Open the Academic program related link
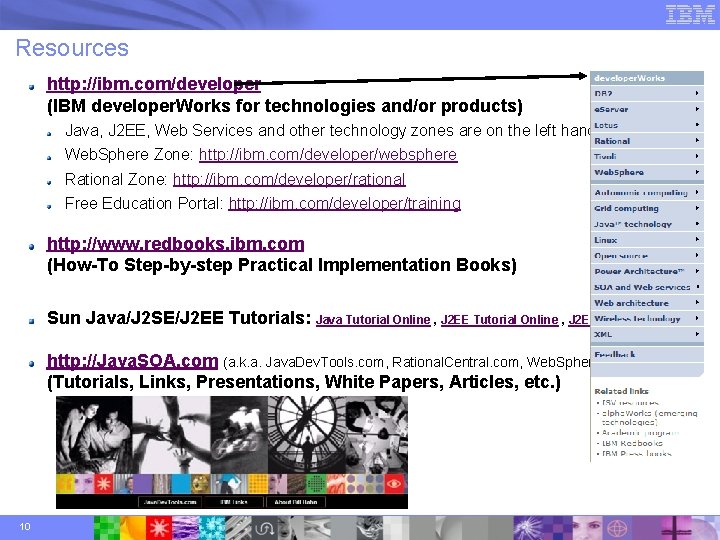Image resolution: width=720 pixels, height=540 pixels. click(640, 433)
